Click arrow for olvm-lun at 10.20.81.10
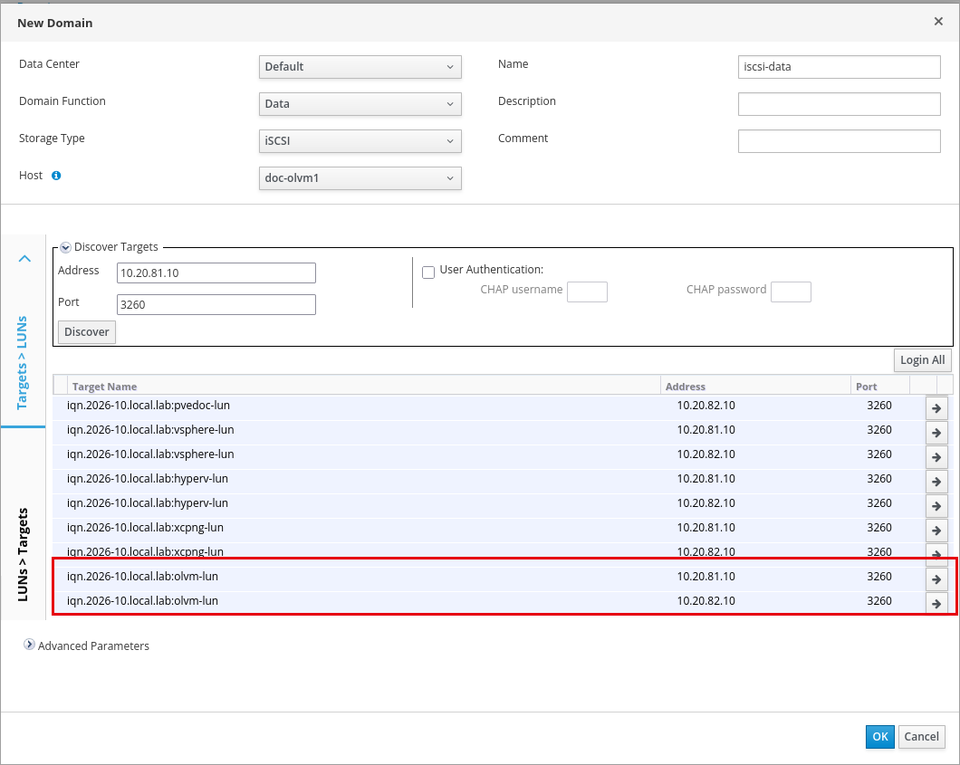The image size is (960, 765). point(936,580)
